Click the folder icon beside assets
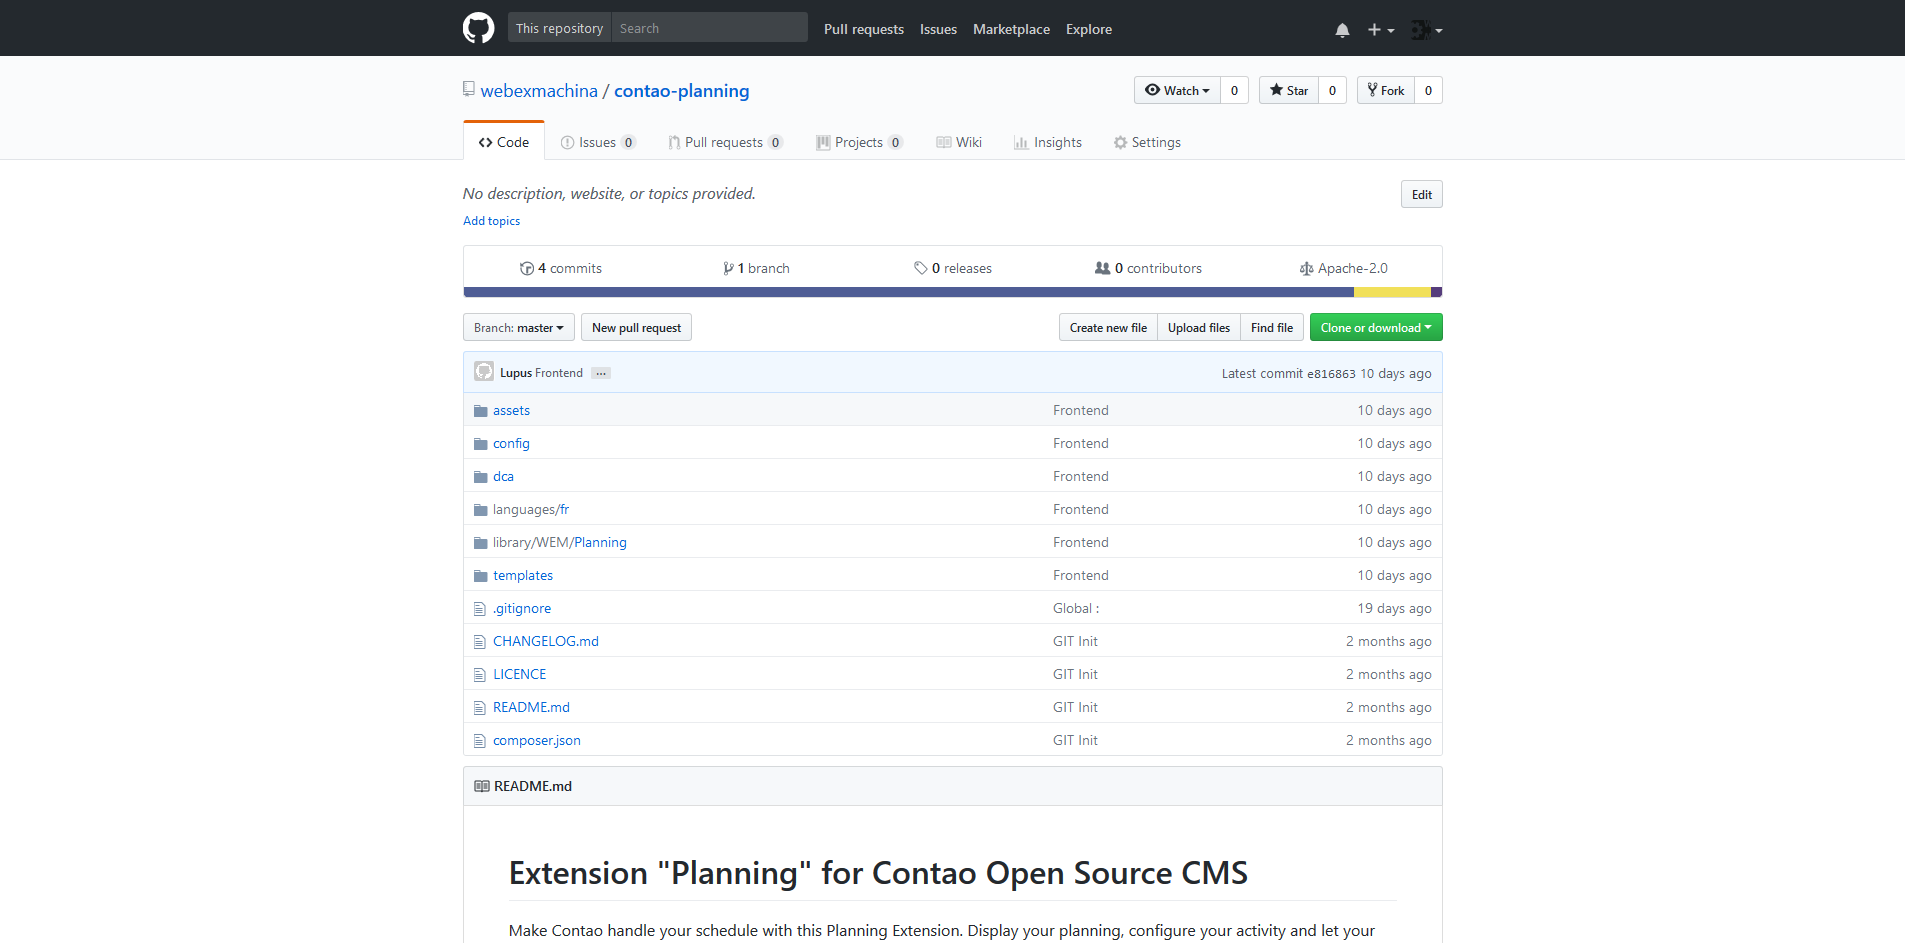This screenshot has height=943, width=1922. (480, 411)
